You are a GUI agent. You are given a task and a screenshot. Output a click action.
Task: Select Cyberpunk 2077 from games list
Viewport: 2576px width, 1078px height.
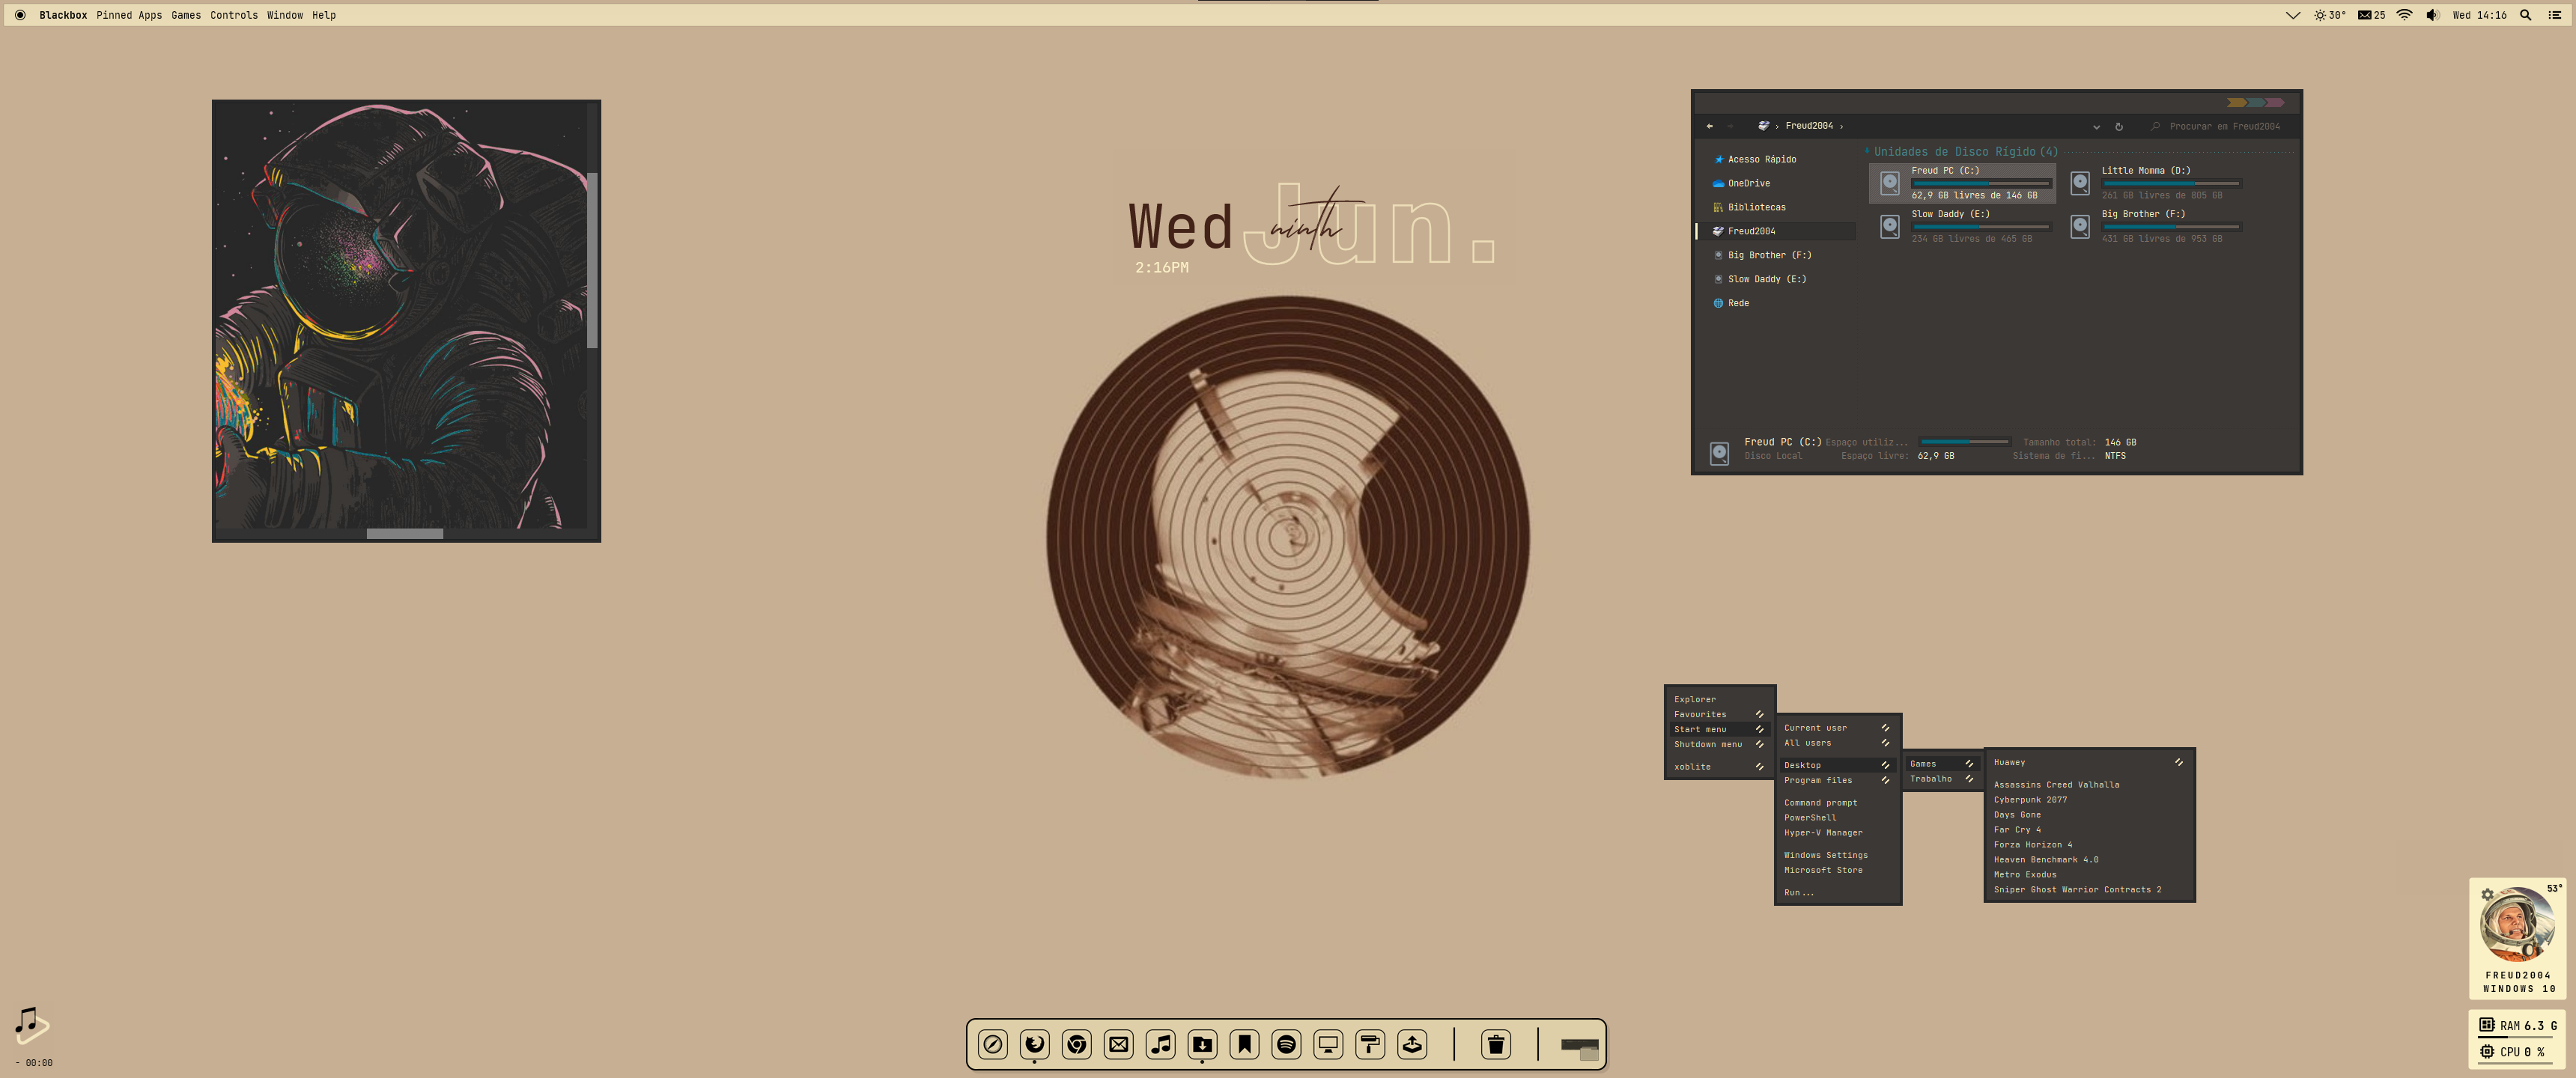2029,800
